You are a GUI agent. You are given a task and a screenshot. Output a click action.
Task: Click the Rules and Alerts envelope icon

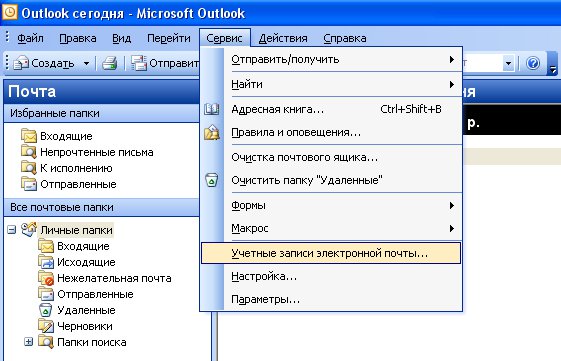point(211,132)
